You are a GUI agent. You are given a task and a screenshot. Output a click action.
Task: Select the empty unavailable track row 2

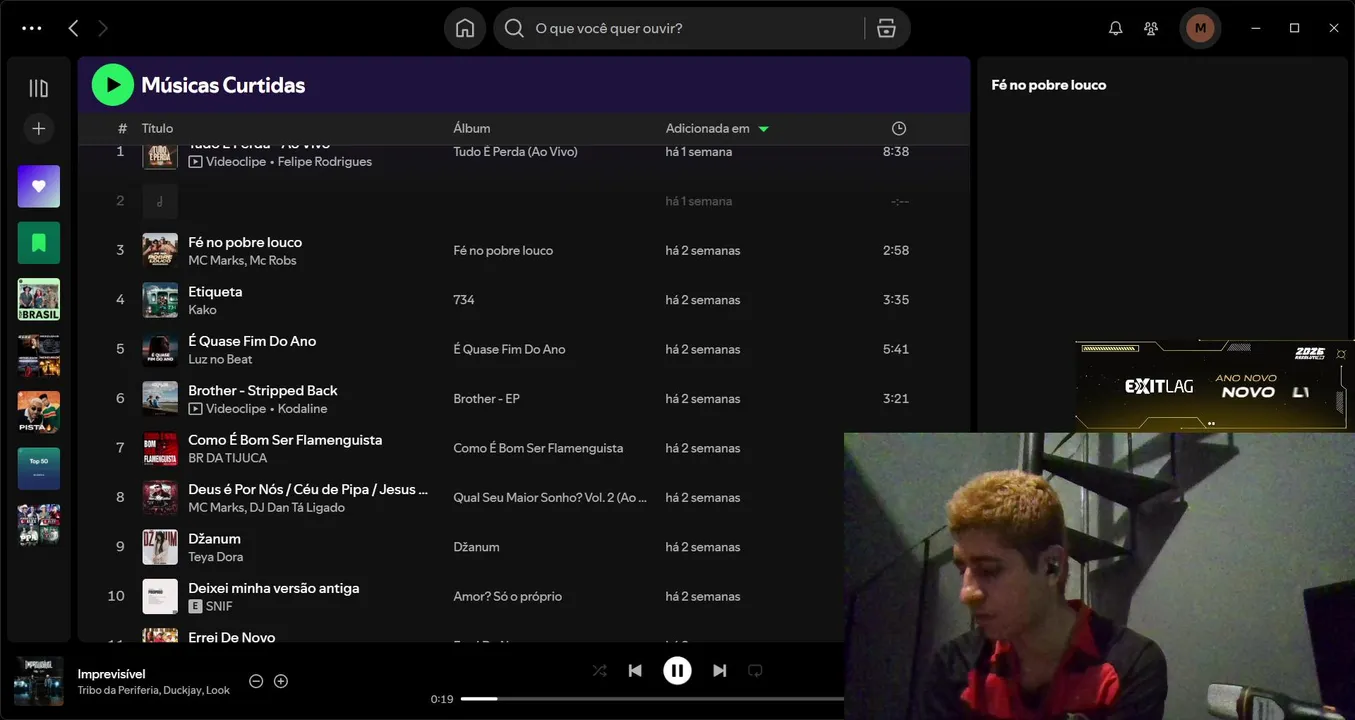click(524, 201)
